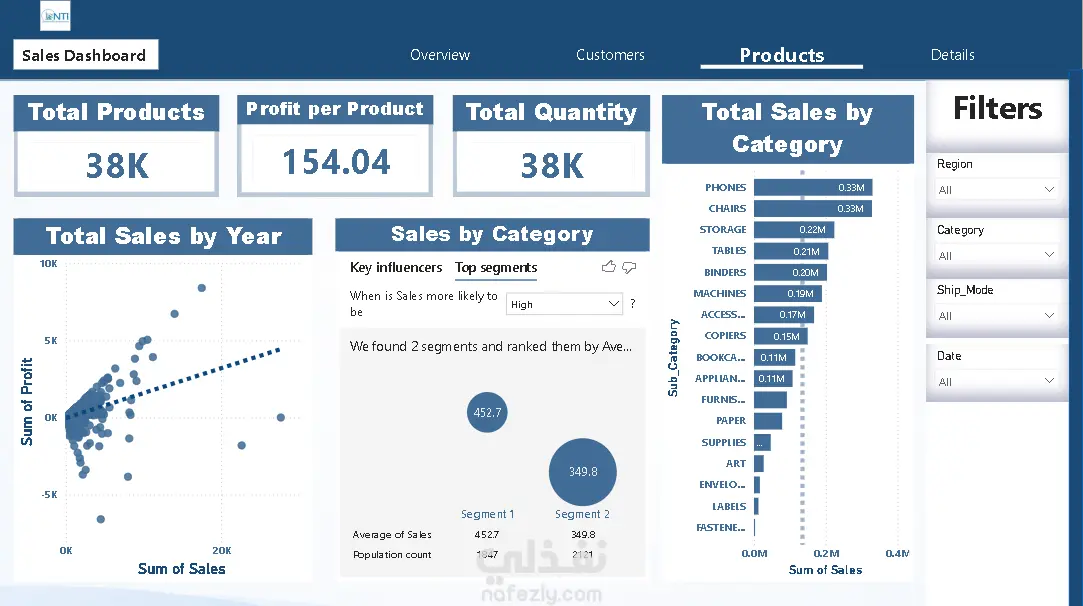Screen dimensions: 1083x606
Task: Click the Segment 1 bubble 452.7
Action: (487, 412)
